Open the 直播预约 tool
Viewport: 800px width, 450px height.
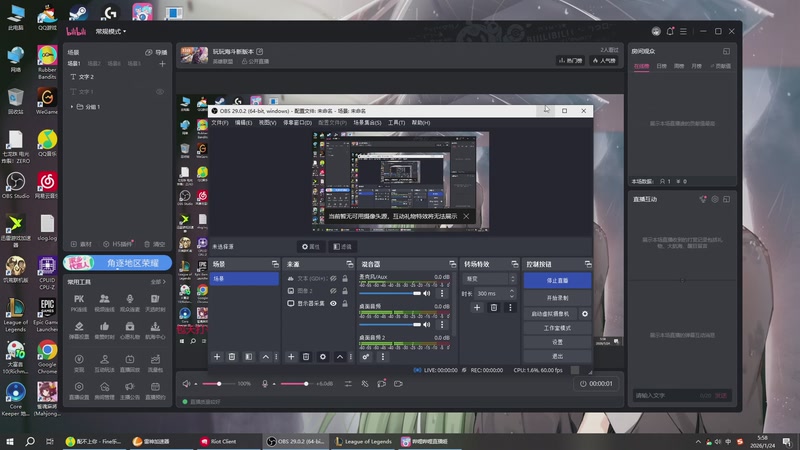pos(155,390)
